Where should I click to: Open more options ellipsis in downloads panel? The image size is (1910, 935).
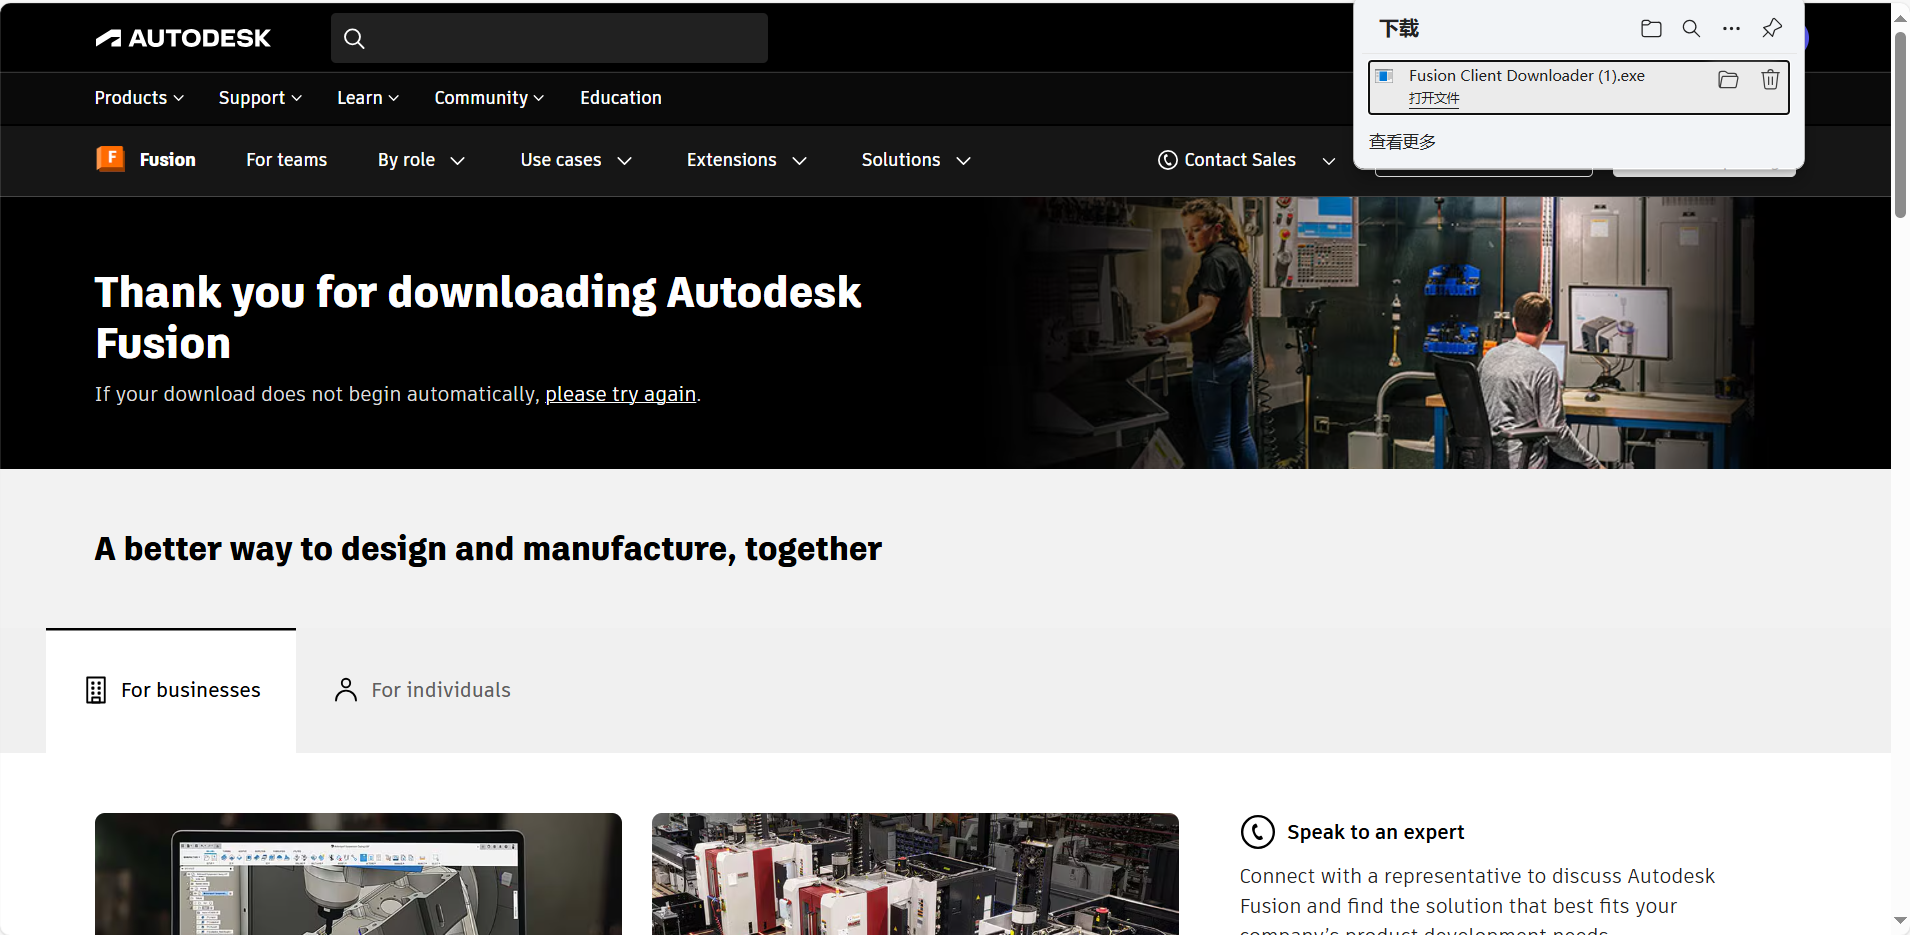(x=1731, y=29)
